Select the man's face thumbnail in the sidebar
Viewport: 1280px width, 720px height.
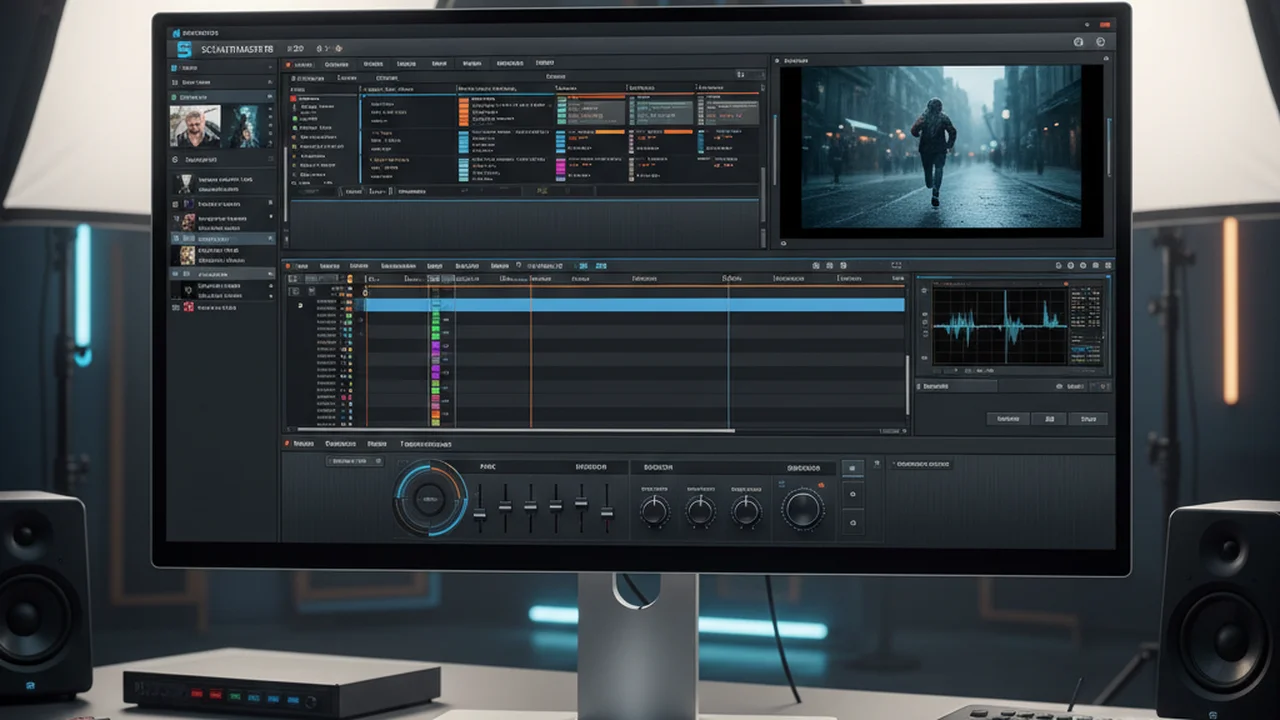(195, 127)
